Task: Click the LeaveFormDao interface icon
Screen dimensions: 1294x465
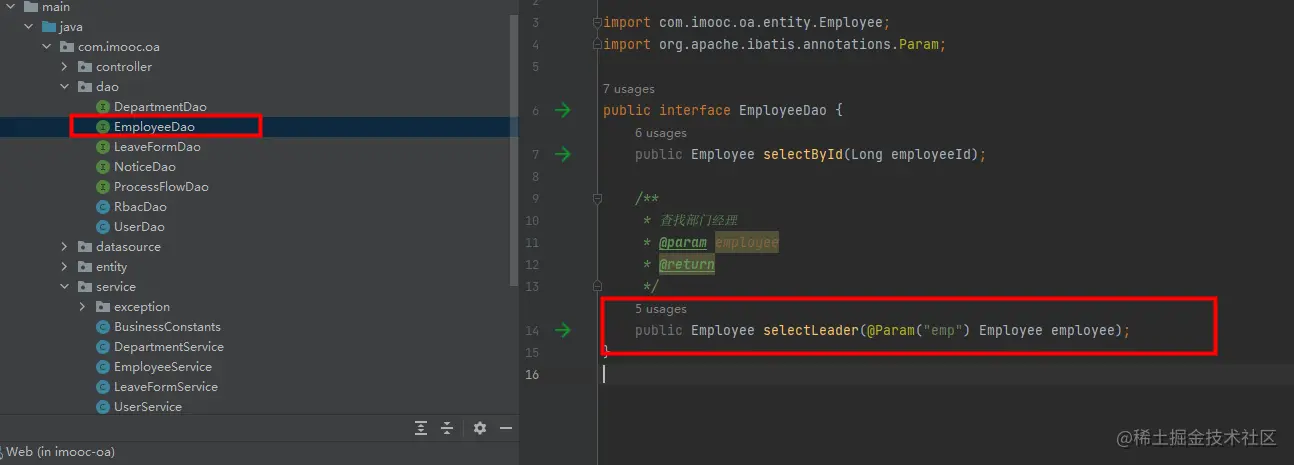Action: (x=102, y=147)
